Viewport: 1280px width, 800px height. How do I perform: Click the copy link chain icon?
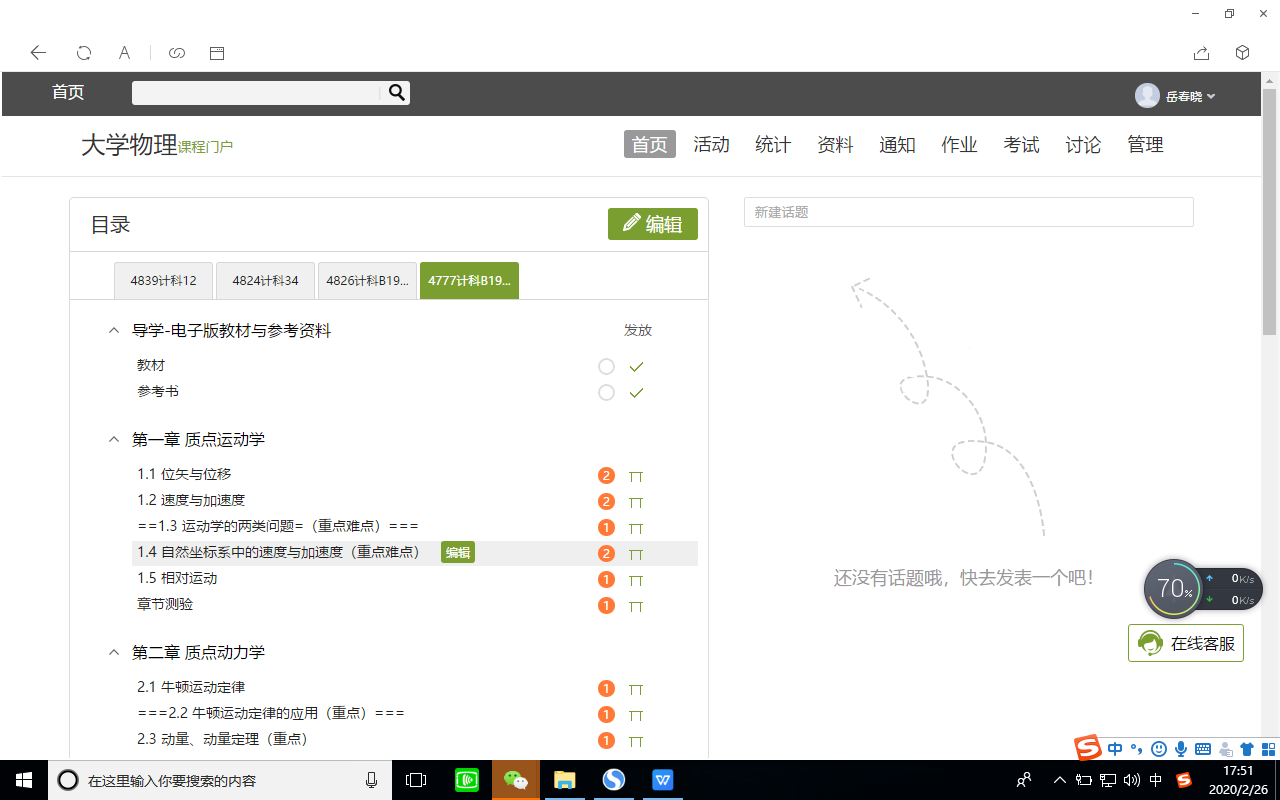click(x=177, y=53)
